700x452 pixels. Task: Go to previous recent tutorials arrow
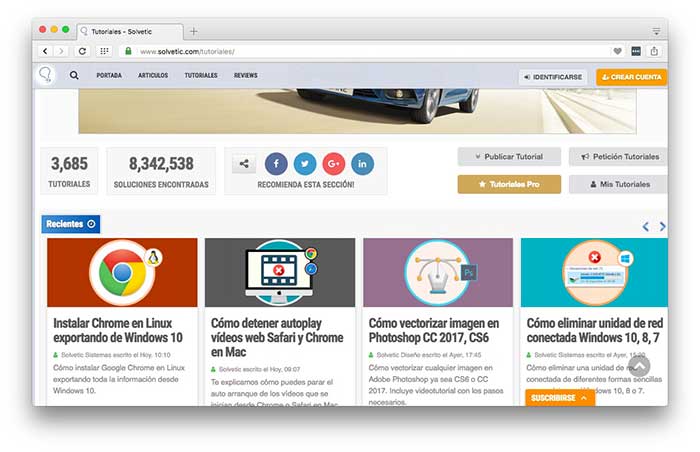coord(646,226)
